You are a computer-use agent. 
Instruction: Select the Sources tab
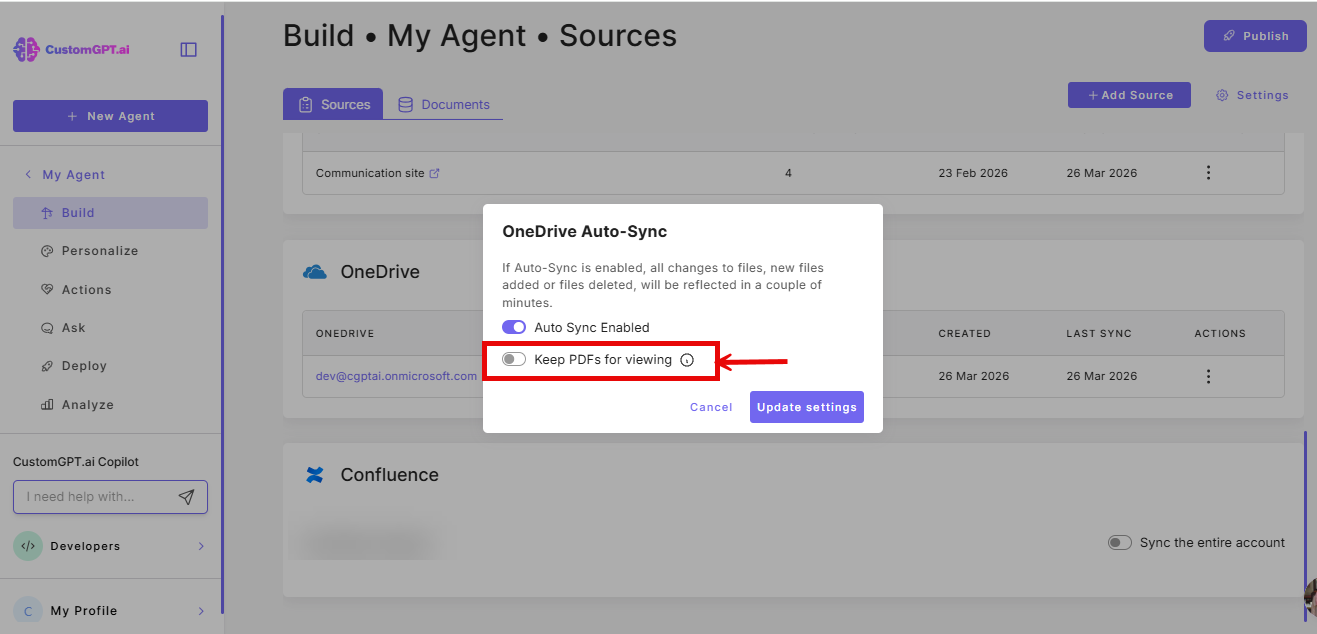[333, 103]
